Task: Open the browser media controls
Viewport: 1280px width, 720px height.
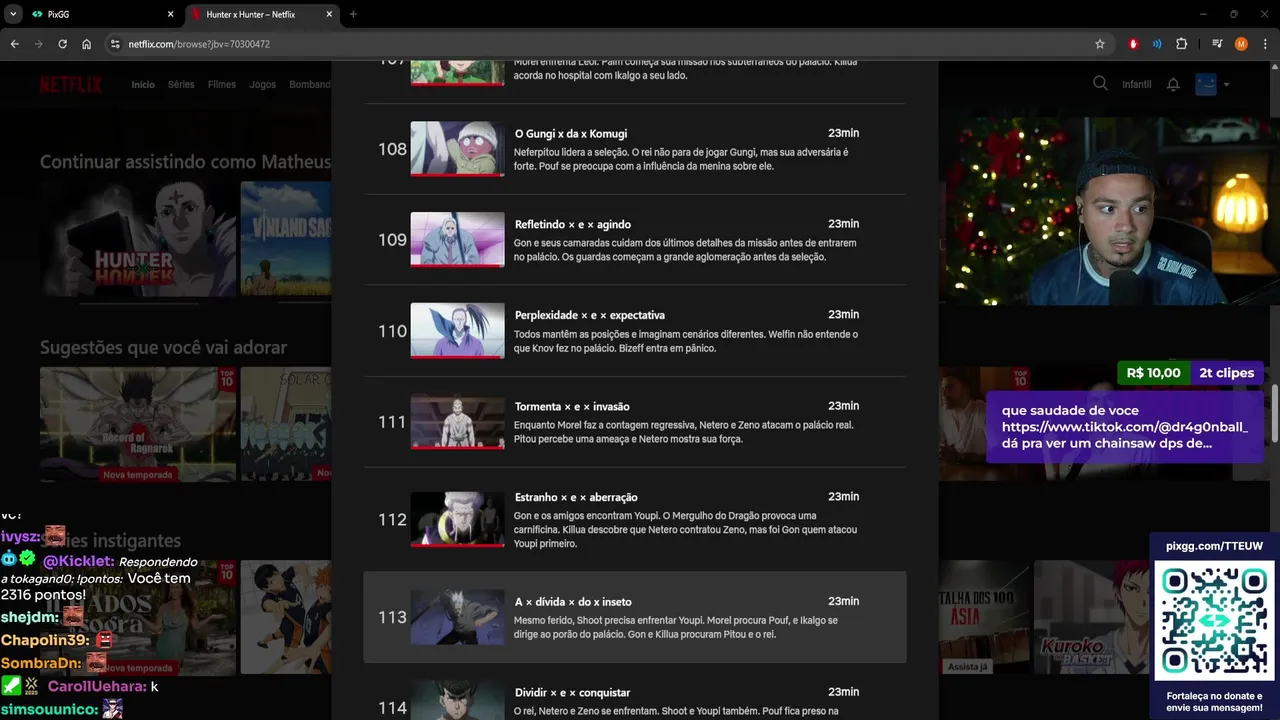Action: click(x=1217, y=44)
